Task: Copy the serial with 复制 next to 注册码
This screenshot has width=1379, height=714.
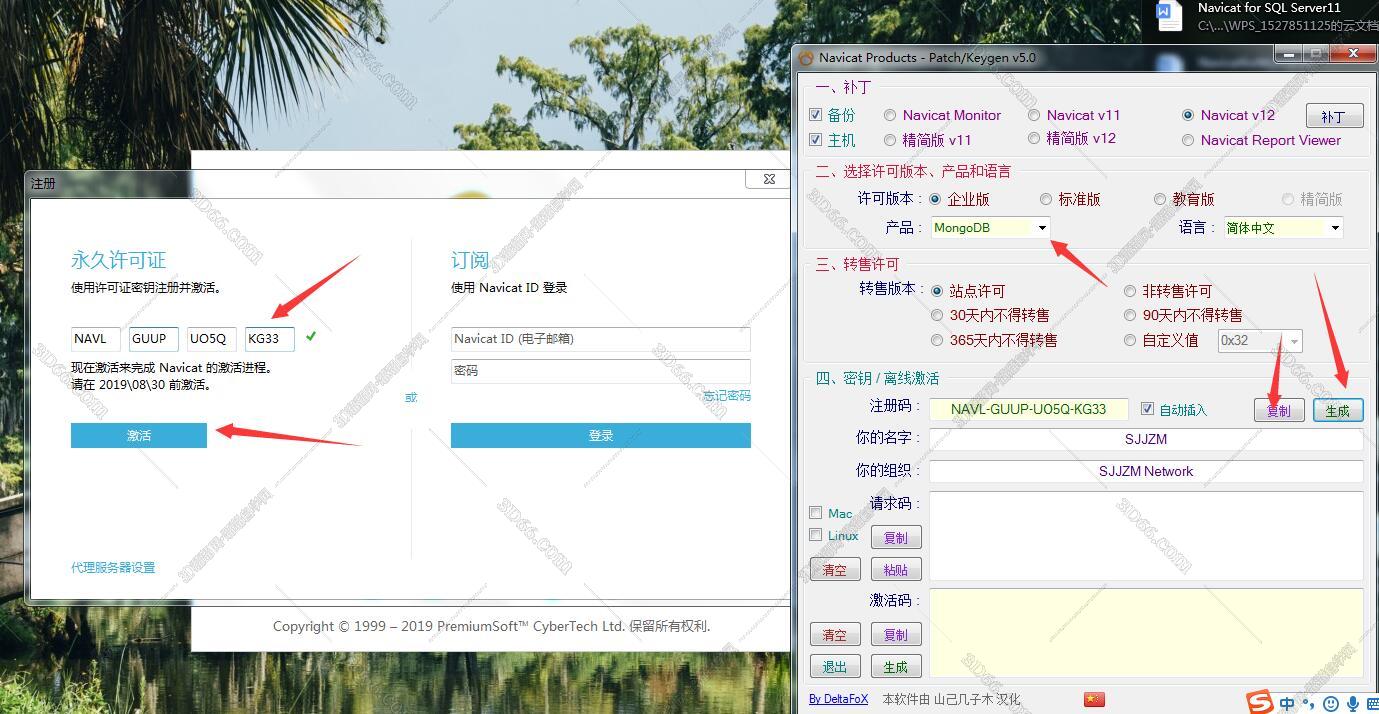Action: click(1279, 410)
